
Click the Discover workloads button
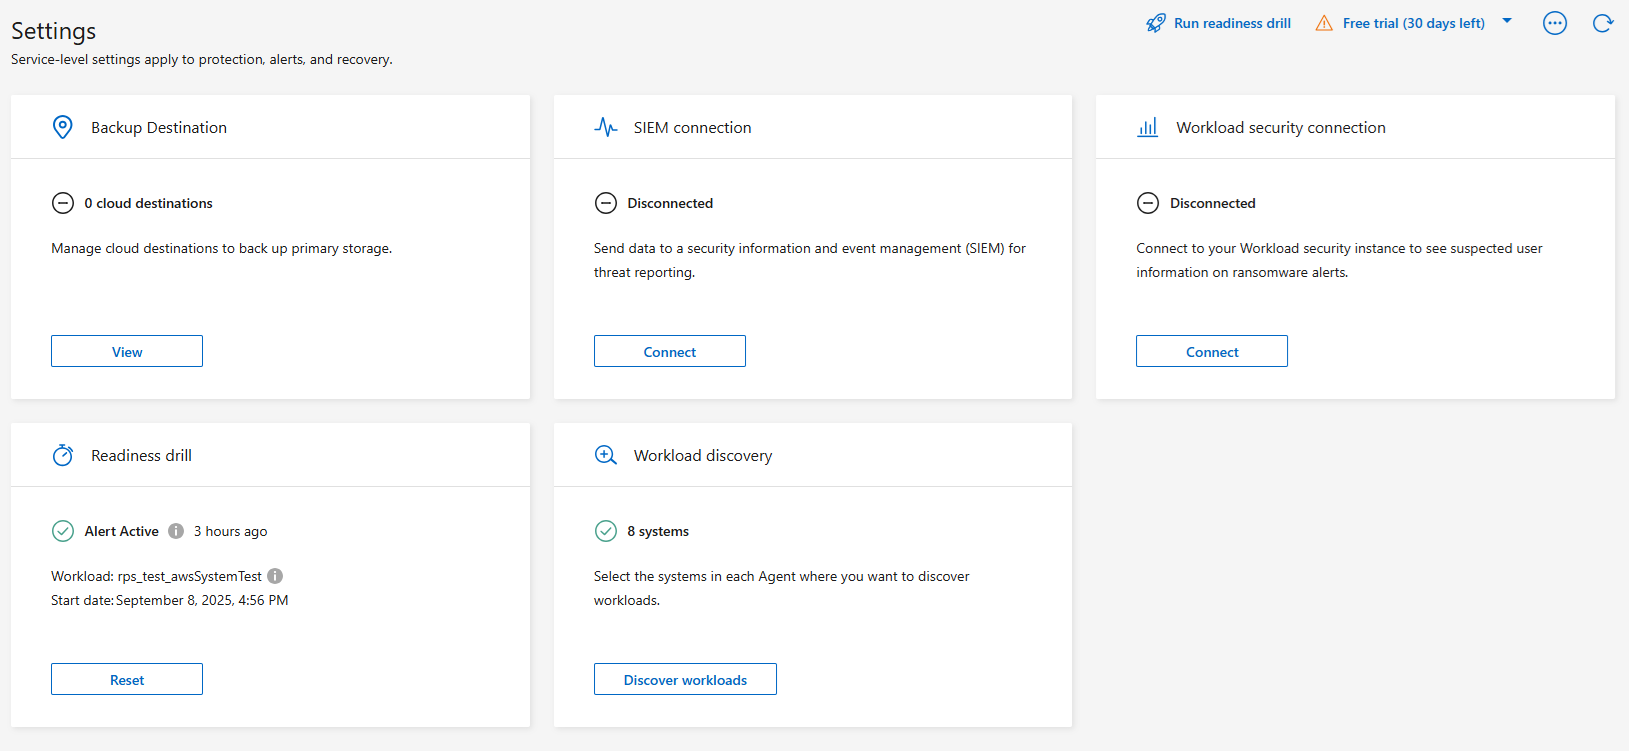coord(685,680)
